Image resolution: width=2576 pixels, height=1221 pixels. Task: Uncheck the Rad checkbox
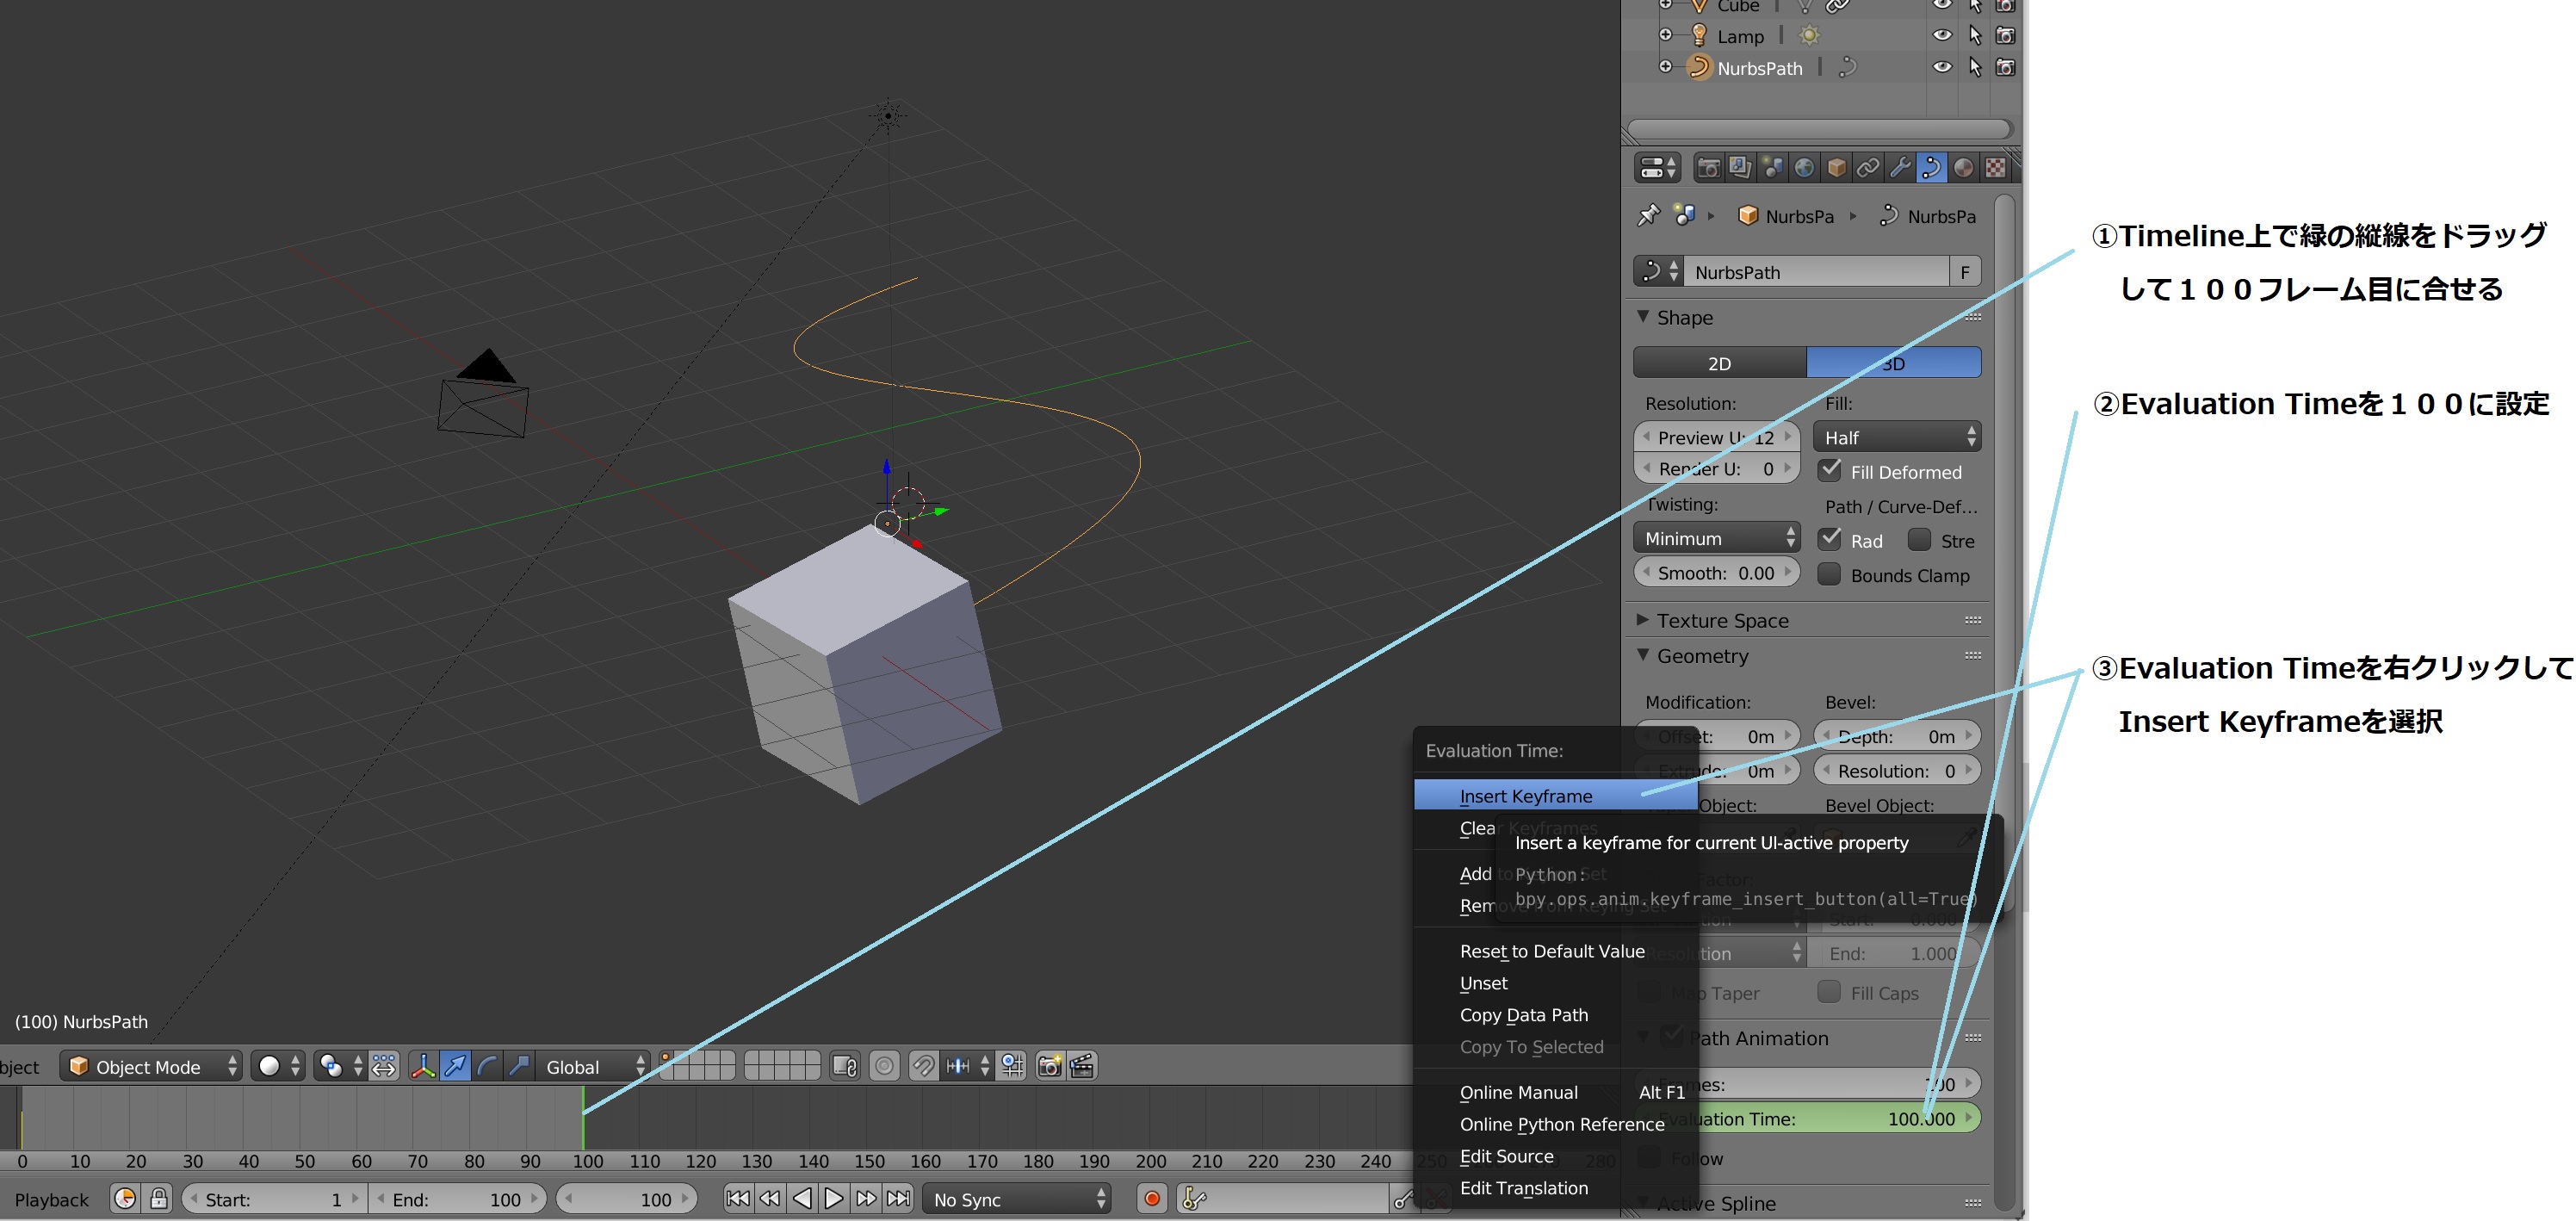pyautogui.click(x=1830, y=539)
